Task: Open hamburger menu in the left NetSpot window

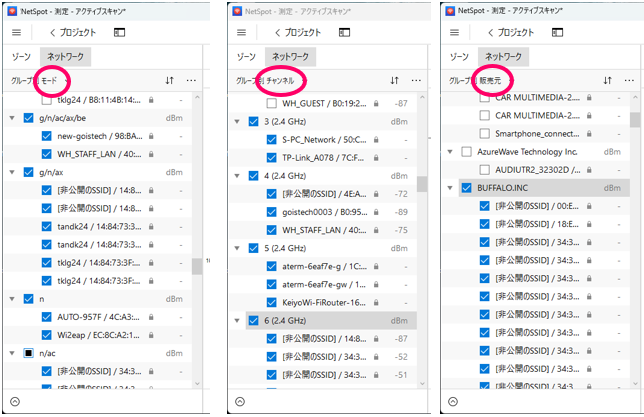Action: pyautogui.click(x=17, y=33)
